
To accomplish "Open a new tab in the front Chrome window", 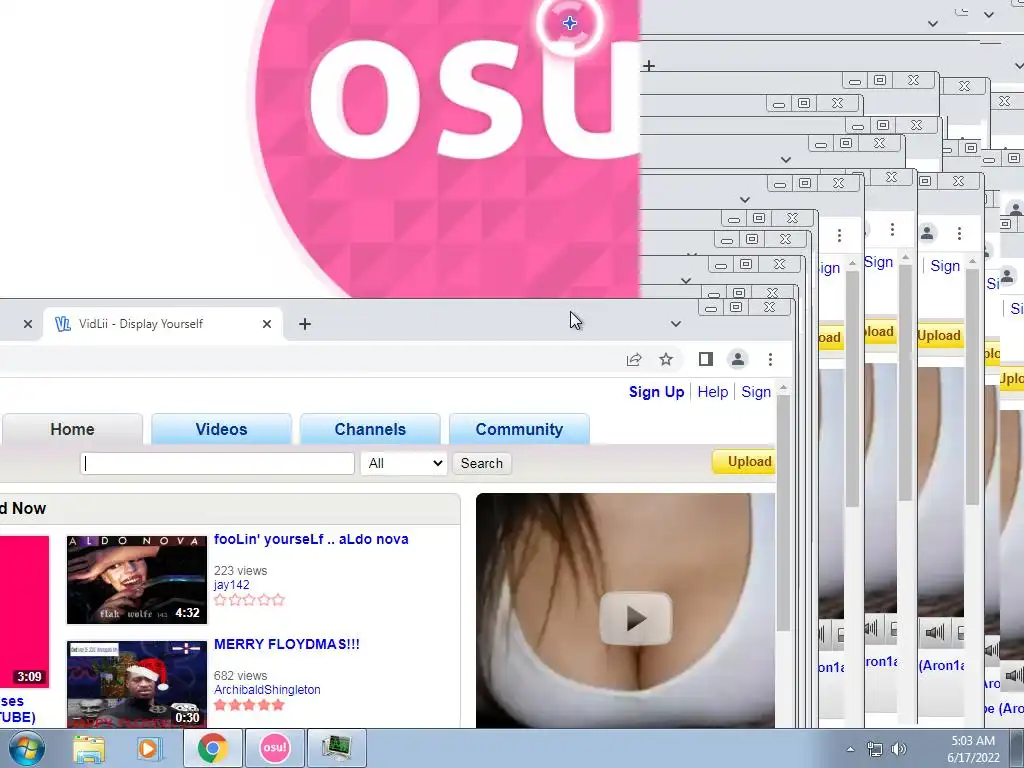I will click(305, 324).
